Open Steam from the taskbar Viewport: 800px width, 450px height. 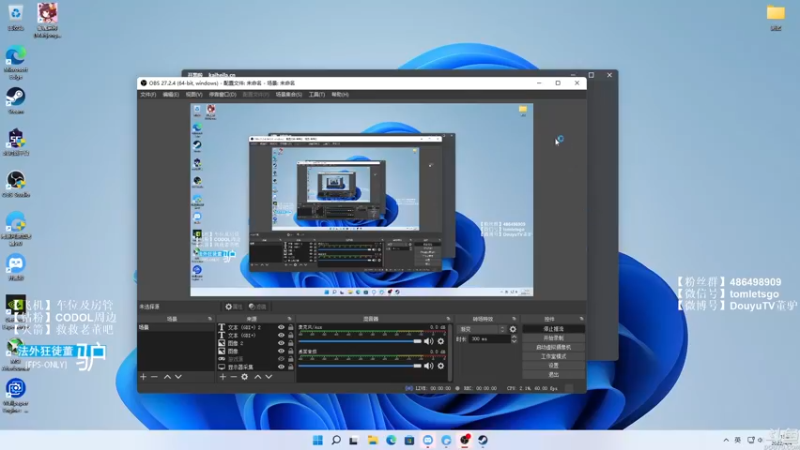tap(483, 440)
